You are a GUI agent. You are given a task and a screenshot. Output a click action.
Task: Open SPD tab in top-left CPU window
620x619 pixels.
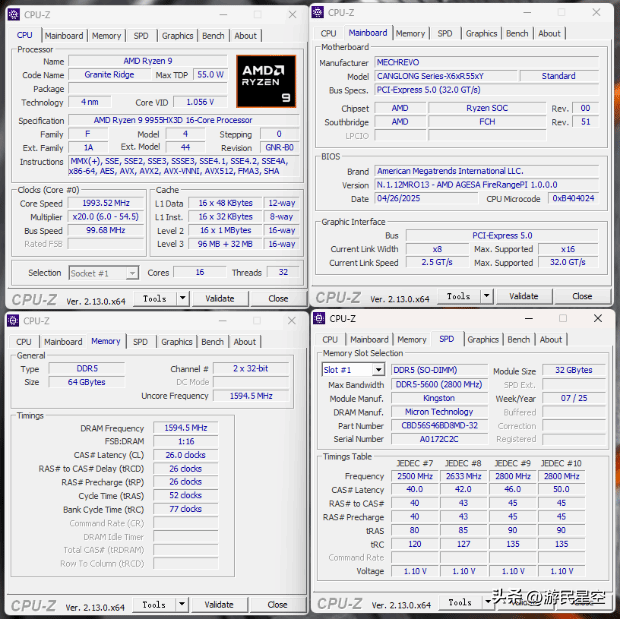141,36
